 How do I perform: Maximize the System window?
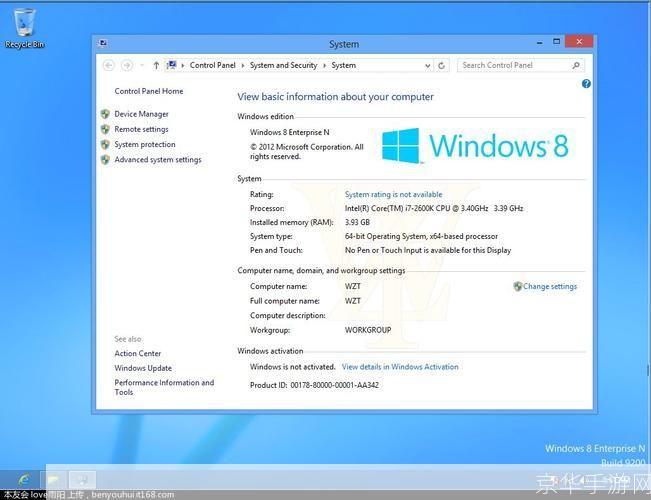click(556, 42)
